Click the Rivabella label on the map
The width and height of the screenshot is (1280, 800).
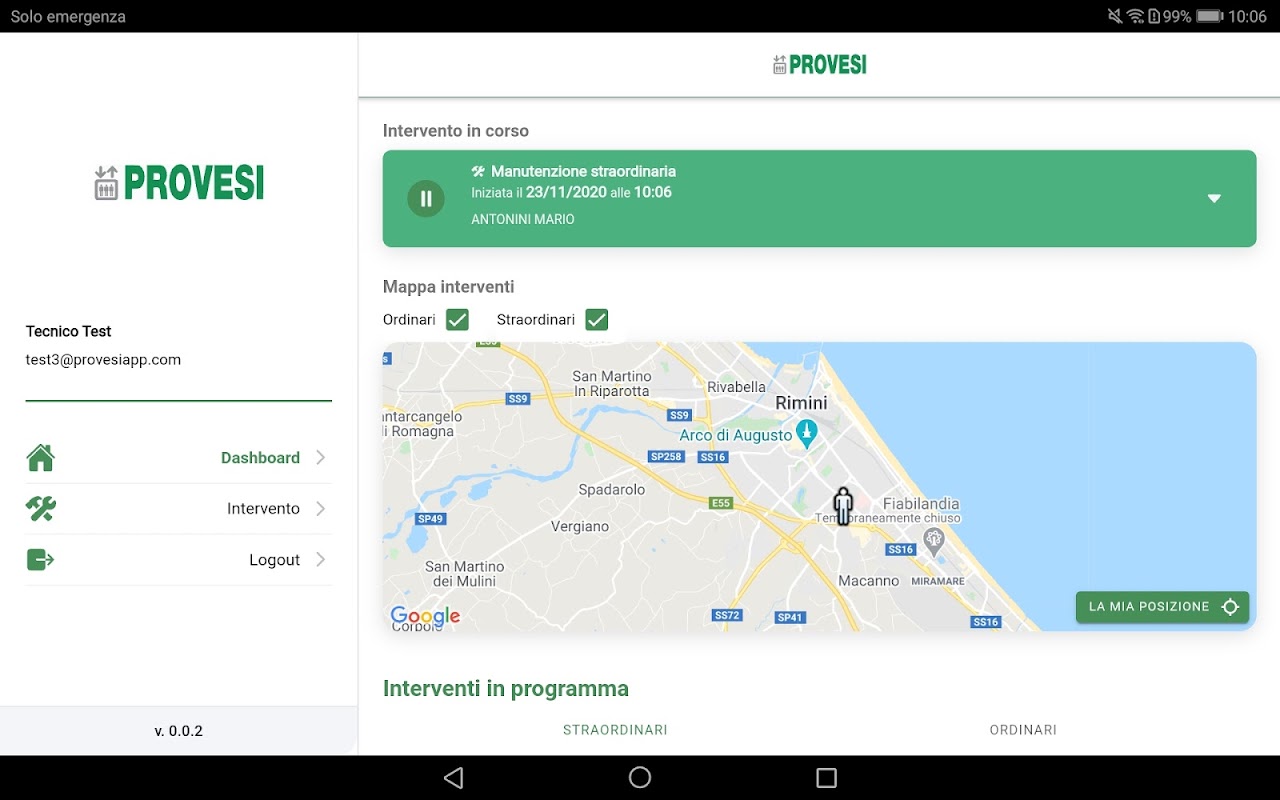(736, 387)
